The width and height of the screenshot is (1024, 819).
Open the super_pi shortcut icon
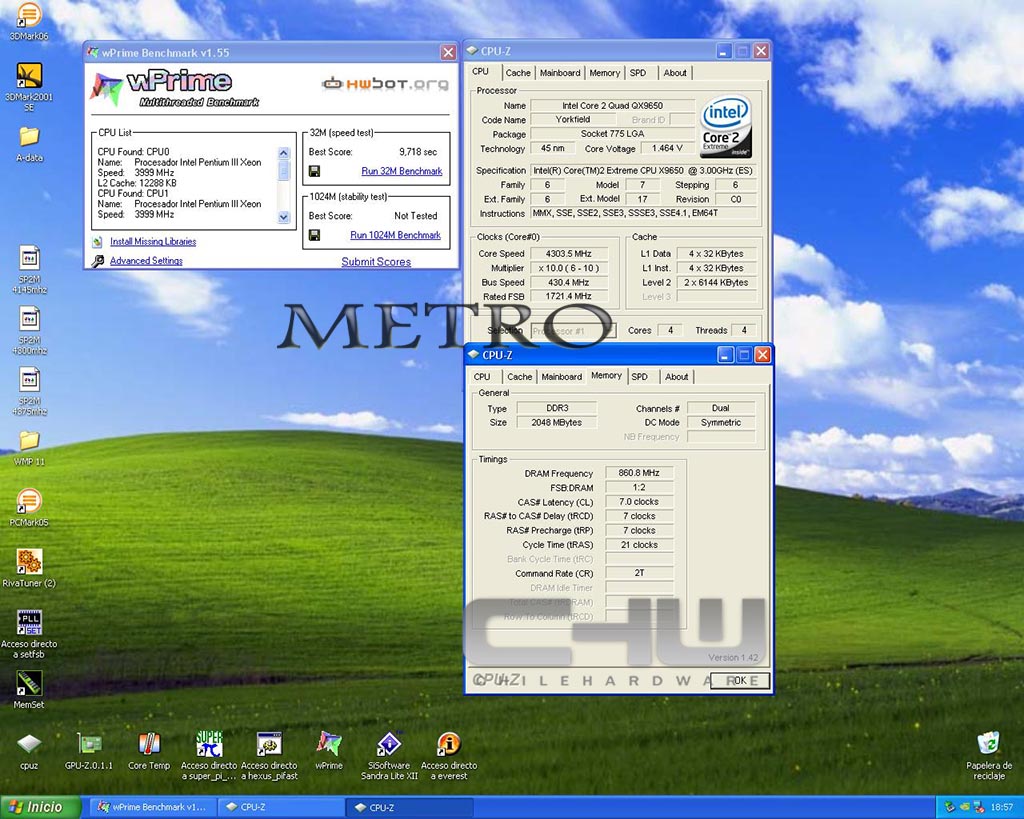coord(209,744)
